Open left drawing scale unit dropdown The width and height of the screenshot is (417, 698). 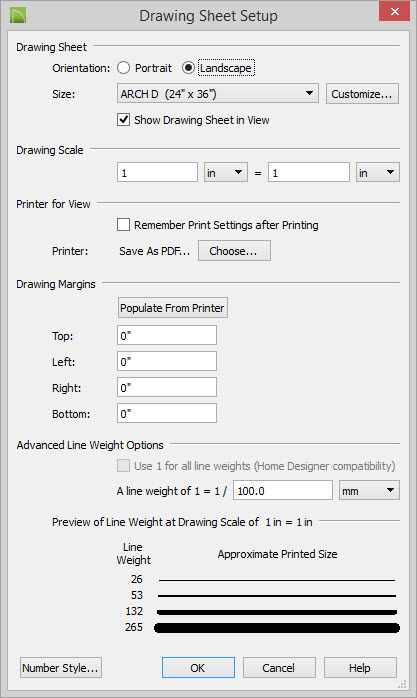click(x=226, y=173)
